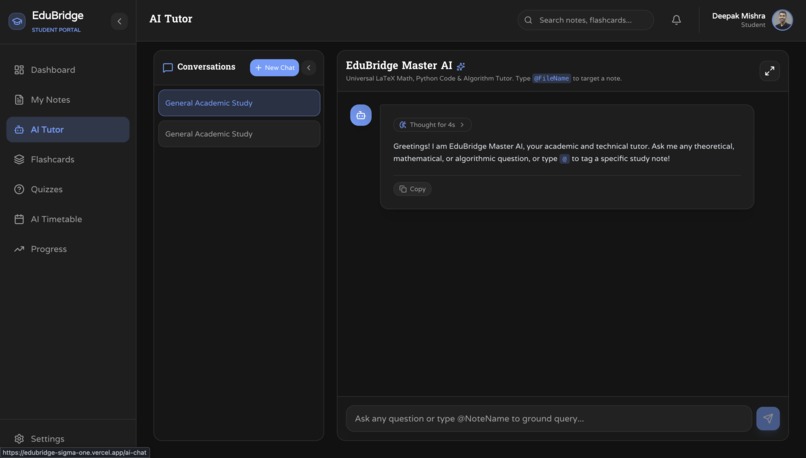Click the EduBridge graduation cap logo
The image size is (806, 458).
[x=17, y=21]
